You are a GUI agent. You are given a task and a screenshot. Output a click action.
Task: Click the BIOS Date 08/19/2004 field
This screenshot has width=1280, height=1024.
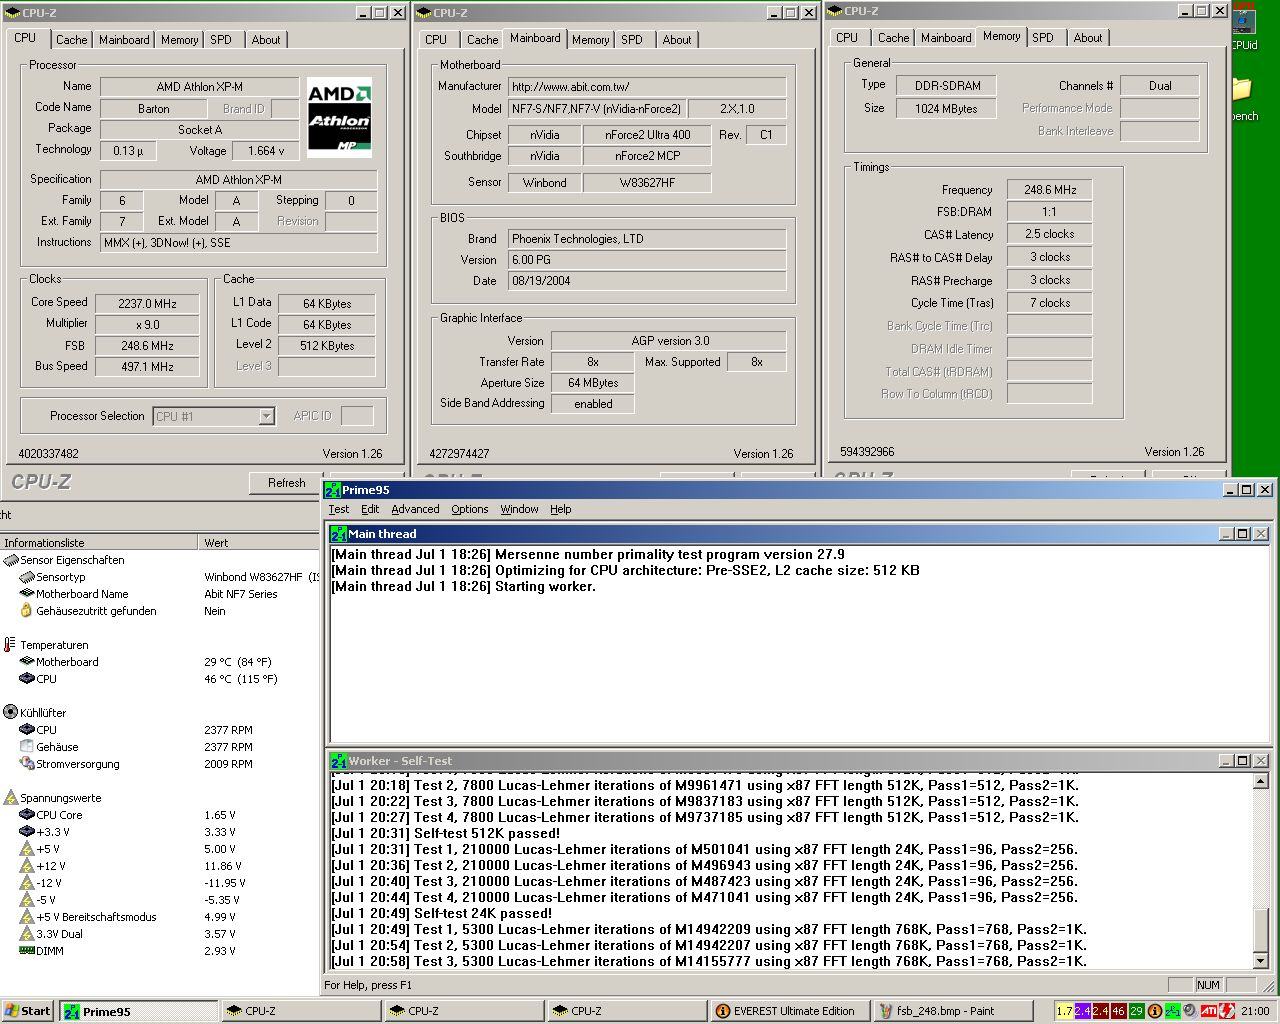coord(647,281)
